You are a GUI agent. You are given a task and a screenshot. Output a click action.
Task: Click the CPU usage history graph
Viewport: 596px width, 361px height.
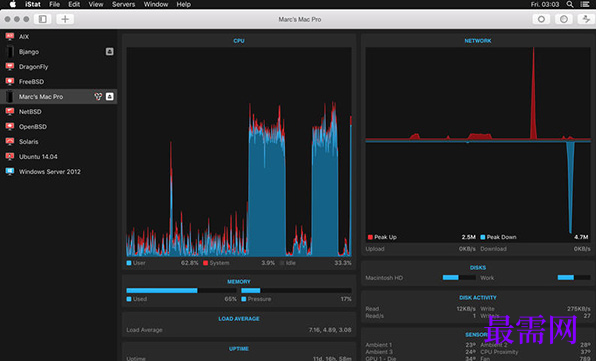click(x=239, y=152)
